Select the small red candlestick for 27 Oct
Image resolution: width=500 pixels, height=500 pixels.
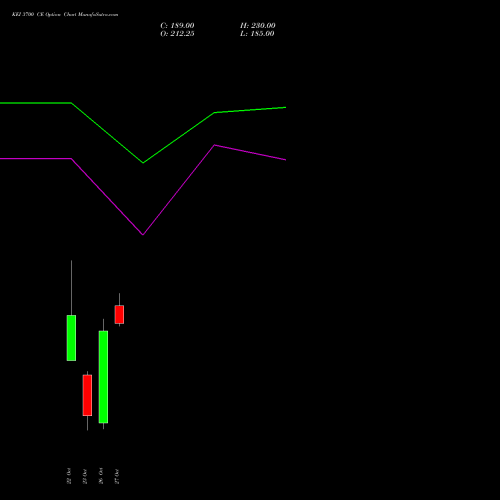(119, 314)
